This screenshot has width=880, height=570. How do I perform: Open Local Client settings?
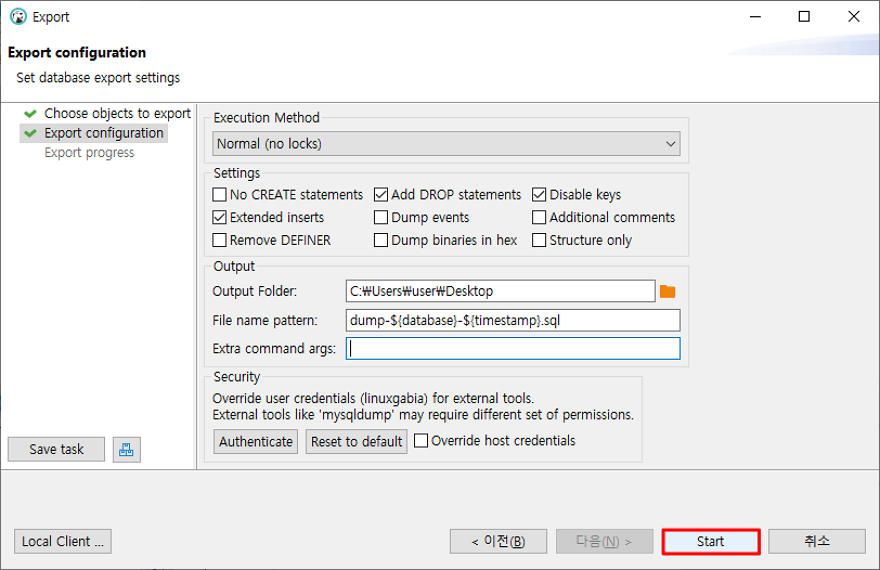[x=63, y=541]
